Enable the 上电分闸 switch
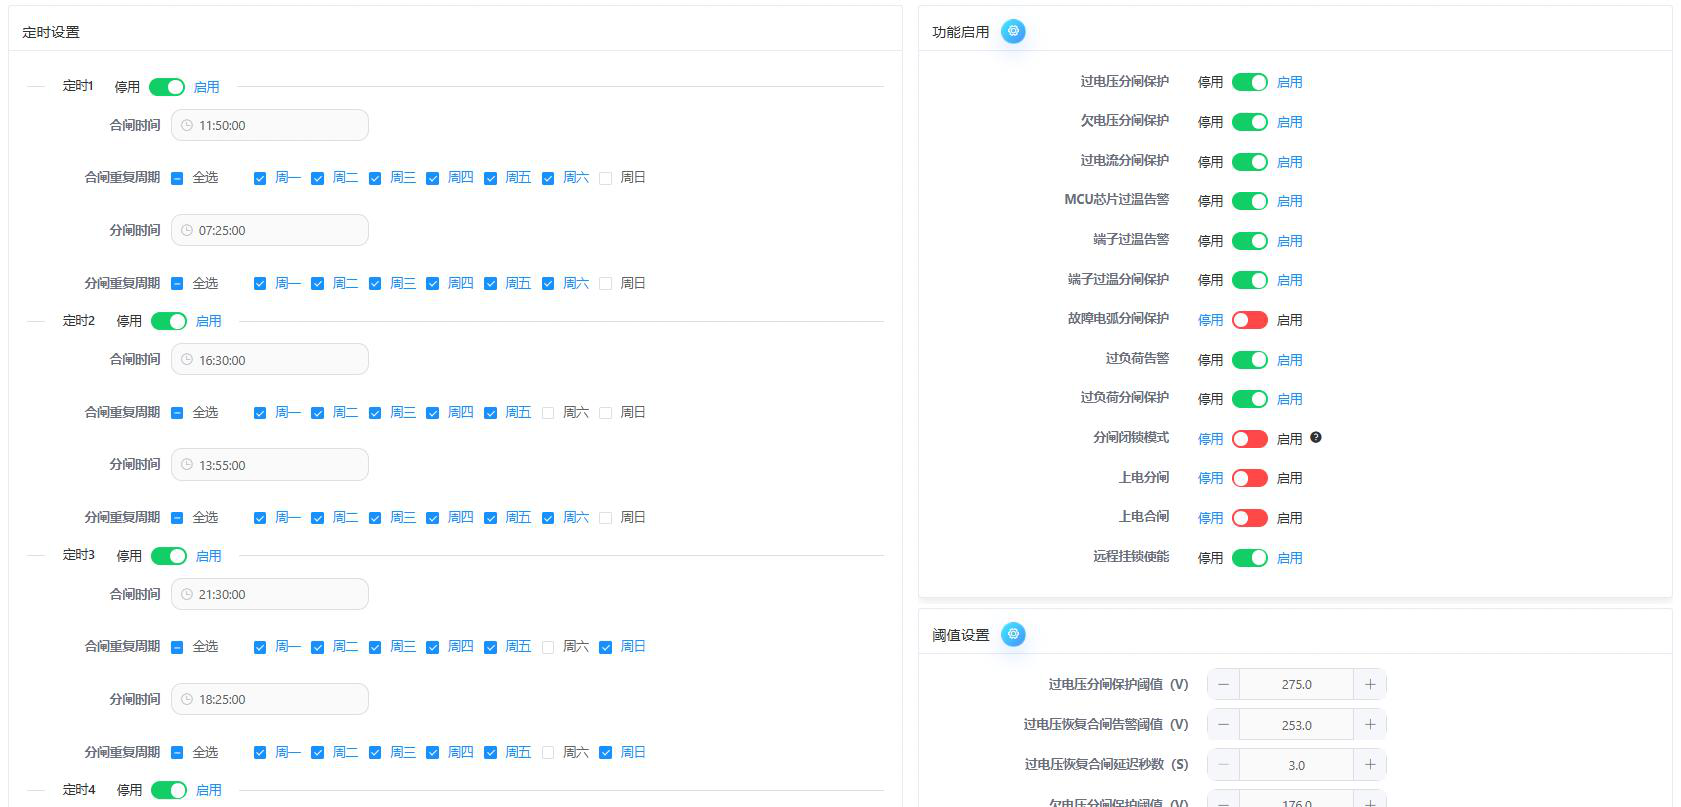Viewport: 1681px width, 807px height. click(x=1250, y=478)
